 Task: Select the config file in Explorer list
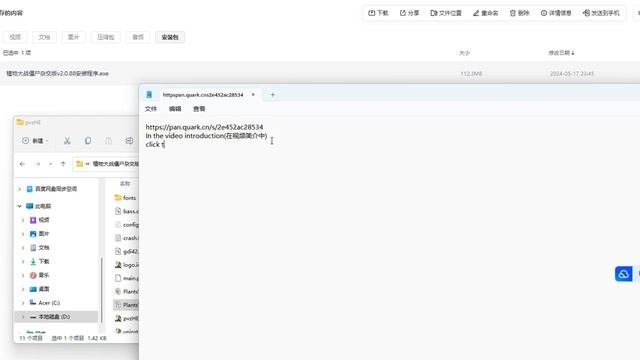(x=127, y=224)
